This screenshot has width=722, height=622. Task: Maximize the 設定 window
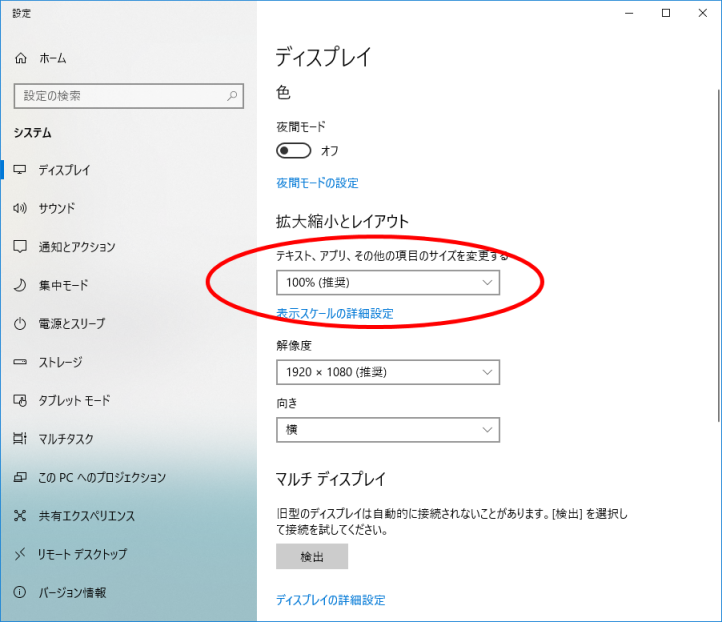(666, 13)
